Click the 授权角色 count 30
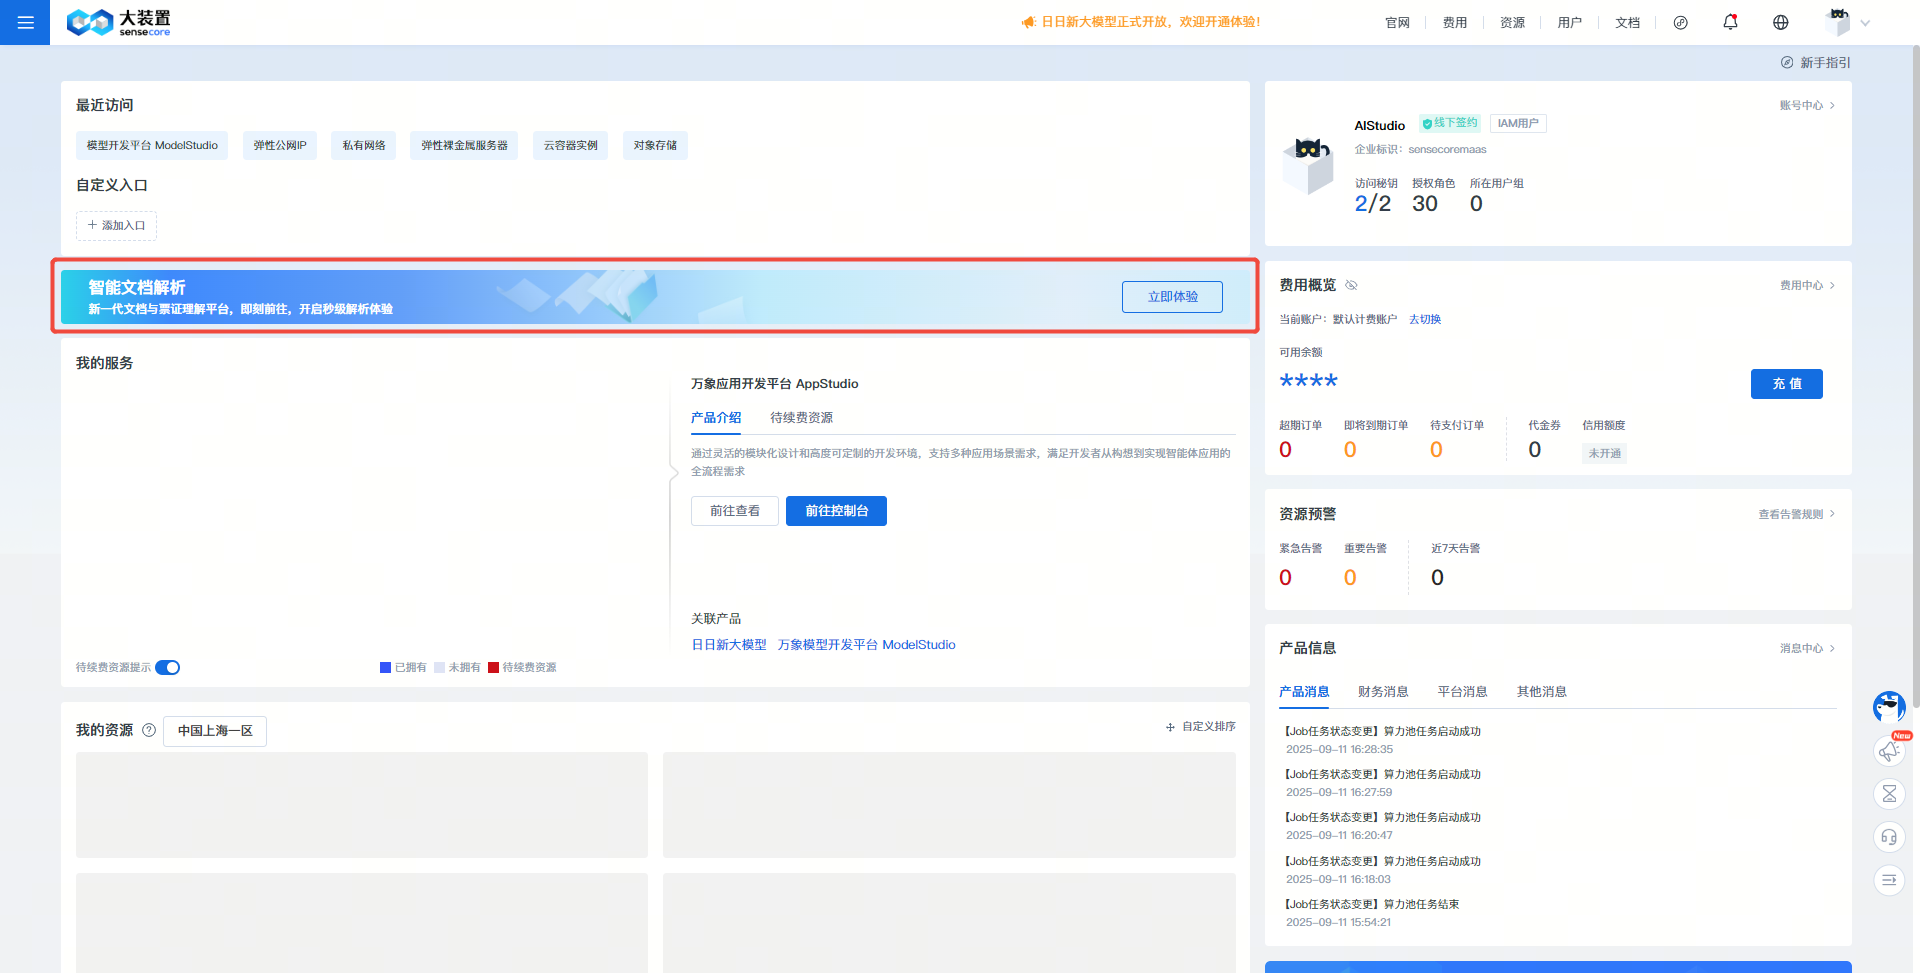Screen dimensions: 1920x973 point(1425,204)
